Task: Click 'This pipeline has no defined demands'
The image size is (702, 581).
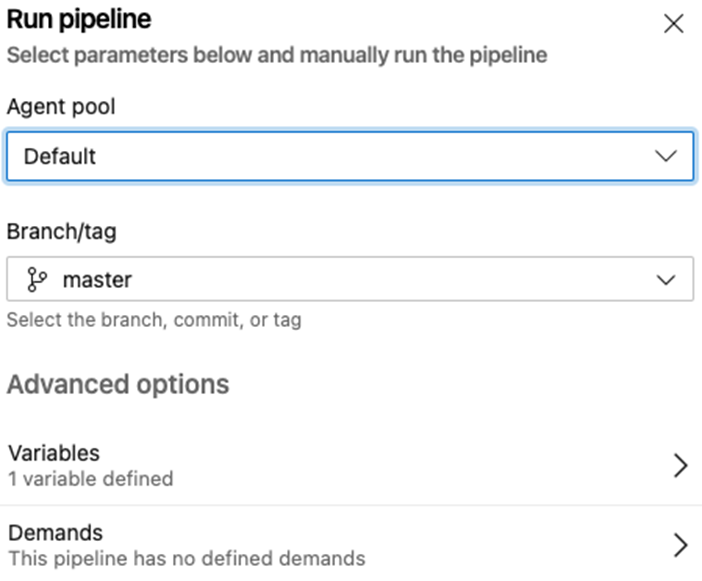Action: [187, 559]
